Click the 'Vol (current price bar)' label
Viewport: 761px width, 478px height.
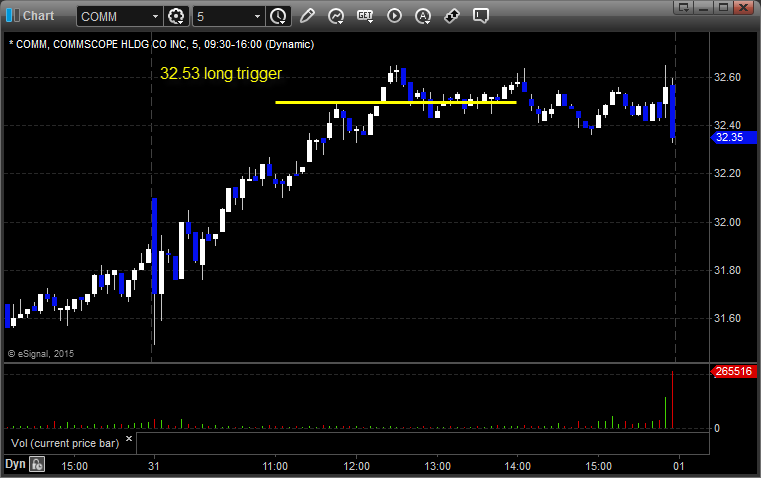(x=65, y=443)
